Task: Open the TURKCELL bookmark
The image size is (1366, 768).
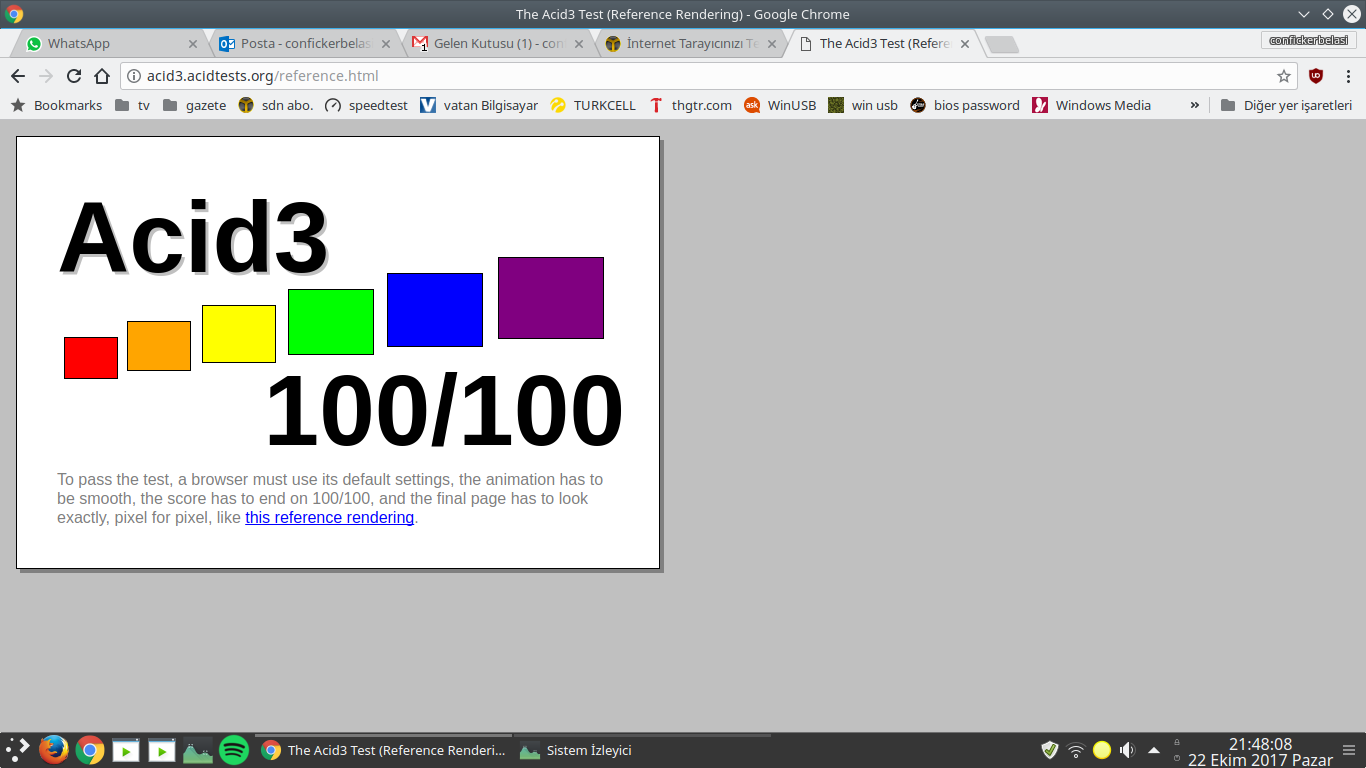Action: point(593,105)
